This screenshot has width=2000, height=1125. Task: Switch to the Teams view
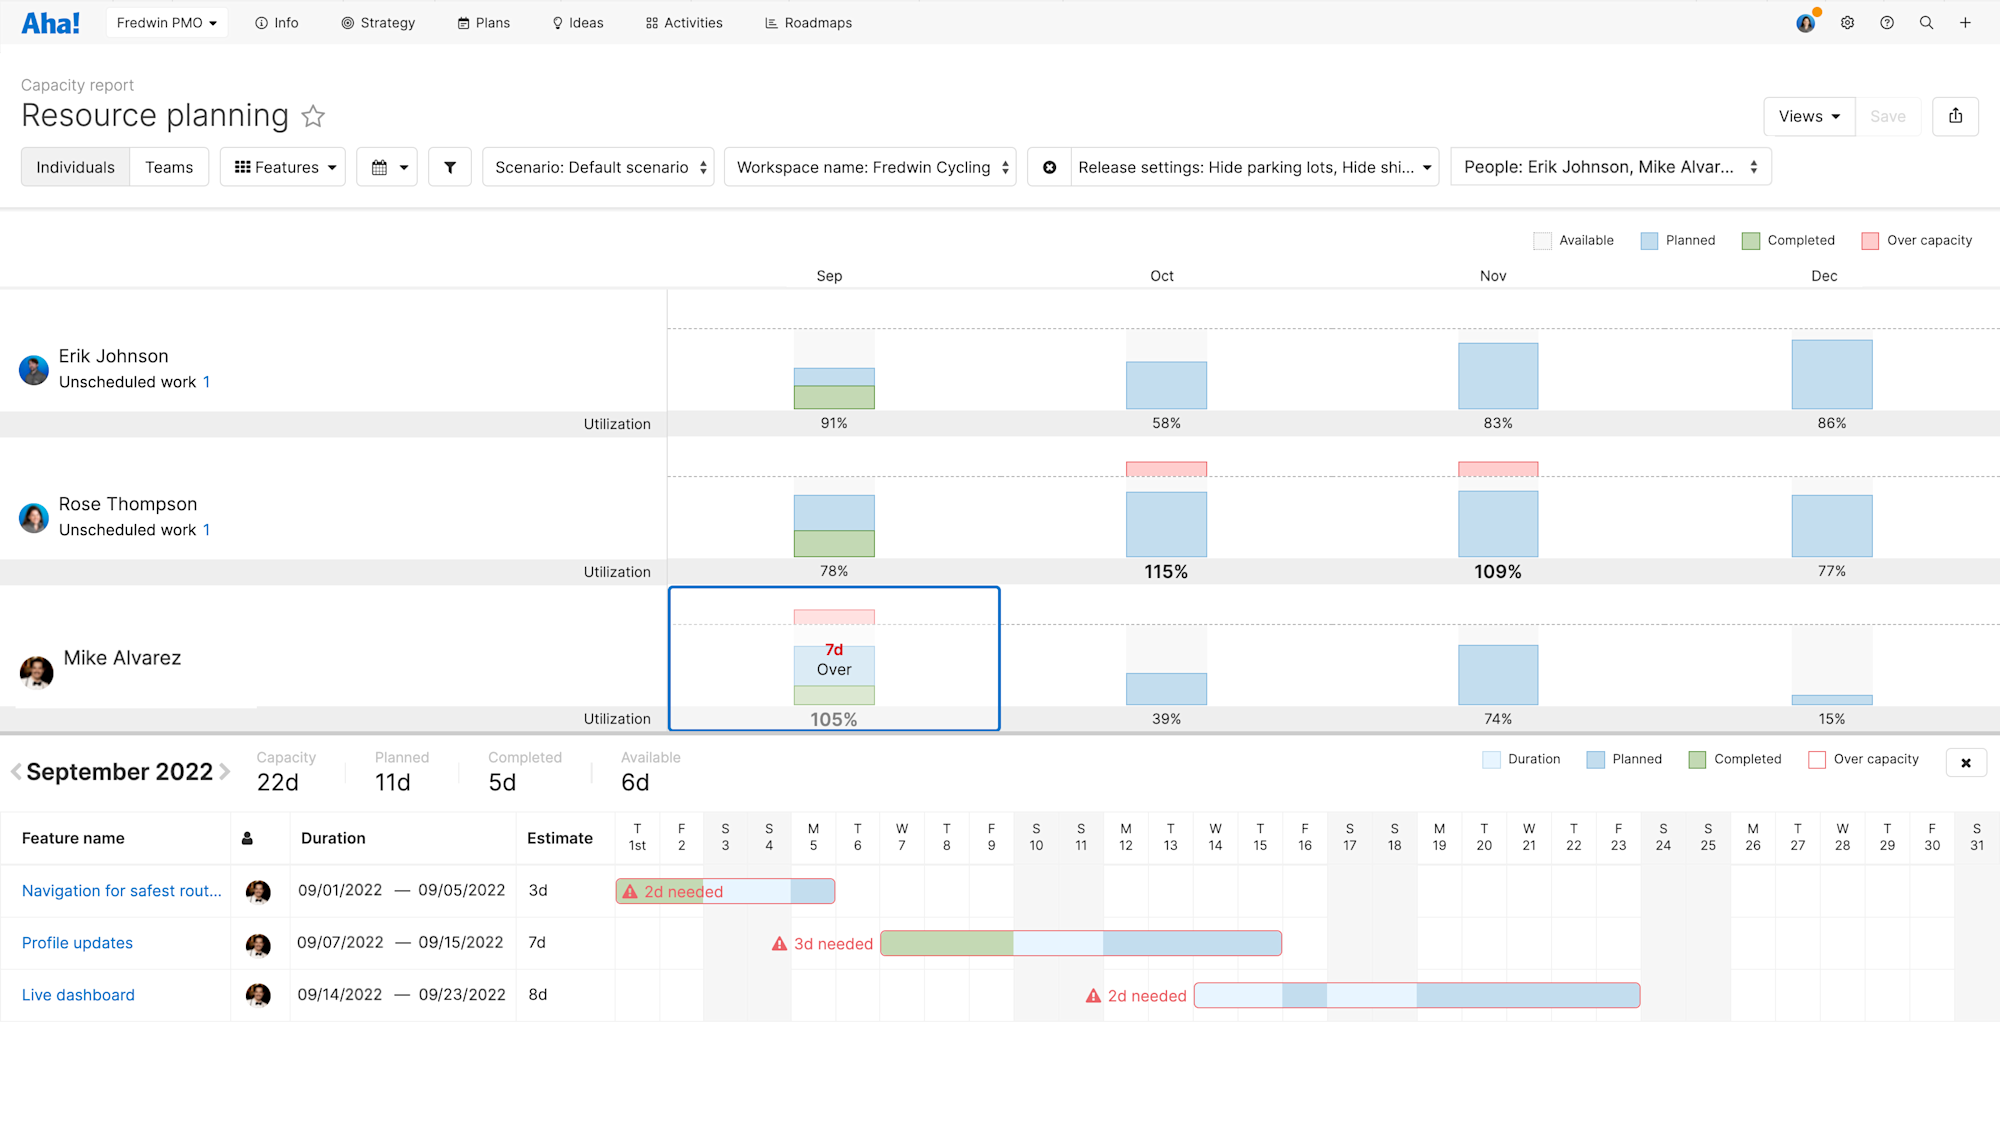(x=169, y=166)
